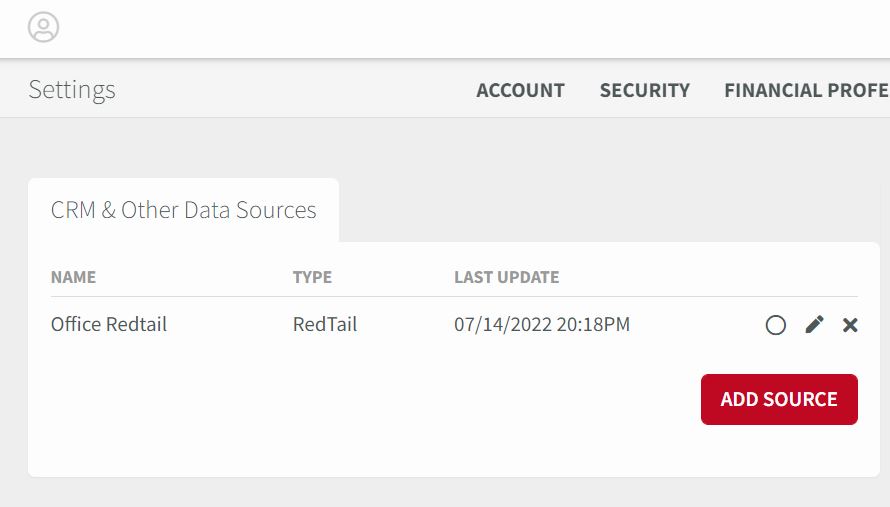Switch to the ACCOUNT tab
This screenshot has height=507, width=890.
pos(520,90)
